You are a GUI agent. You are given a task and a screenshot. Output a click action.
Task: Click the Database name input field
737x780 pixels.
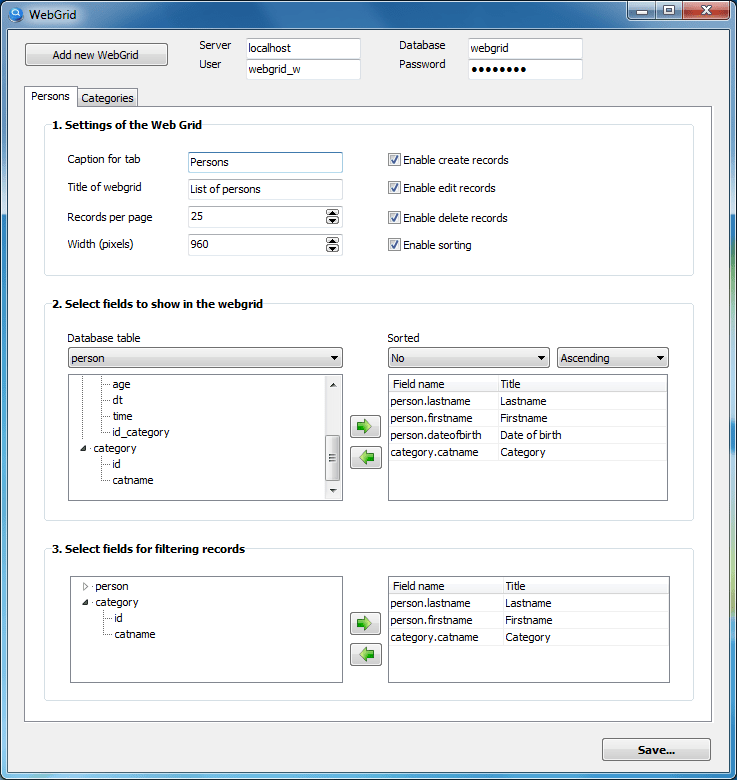525,48
